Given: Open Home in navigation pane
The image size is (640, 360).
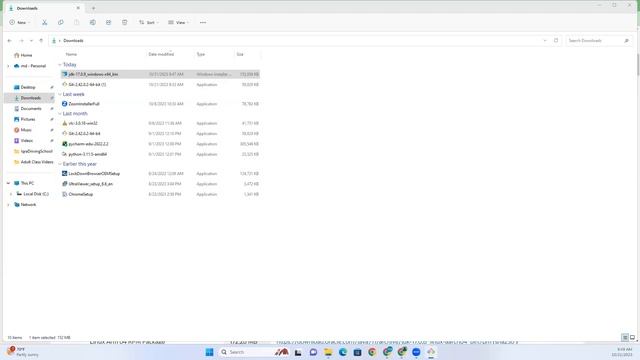Looking at the screenshot, I should [27, 55].
